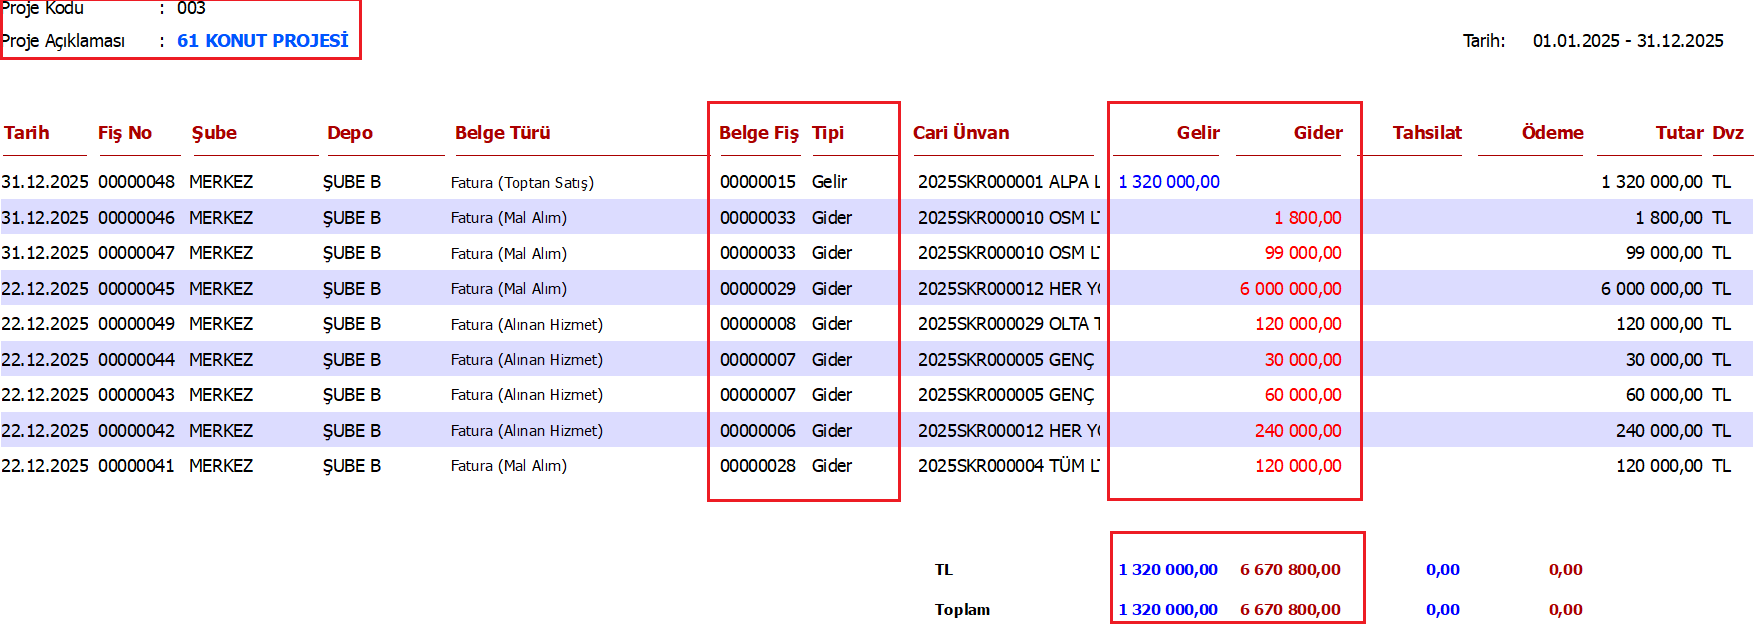Select the "Gelir" column header
Image resolution: width=1756 pixels, height=624 pixels.
[1198, 133]
